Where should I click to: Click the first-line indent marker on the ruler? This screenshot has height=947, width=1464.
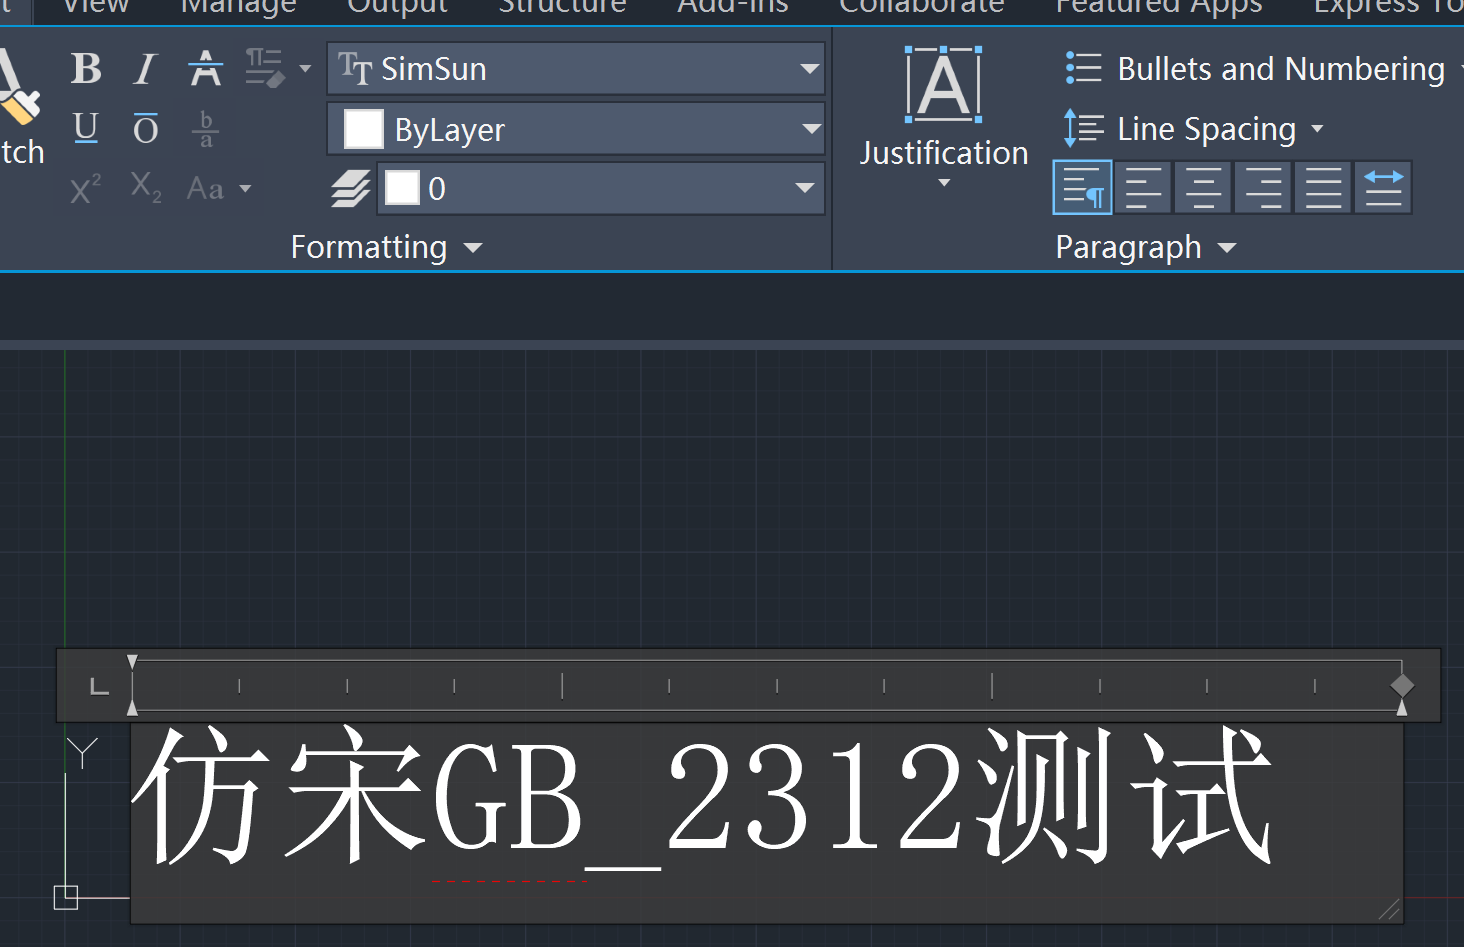(x=132, y=660)
